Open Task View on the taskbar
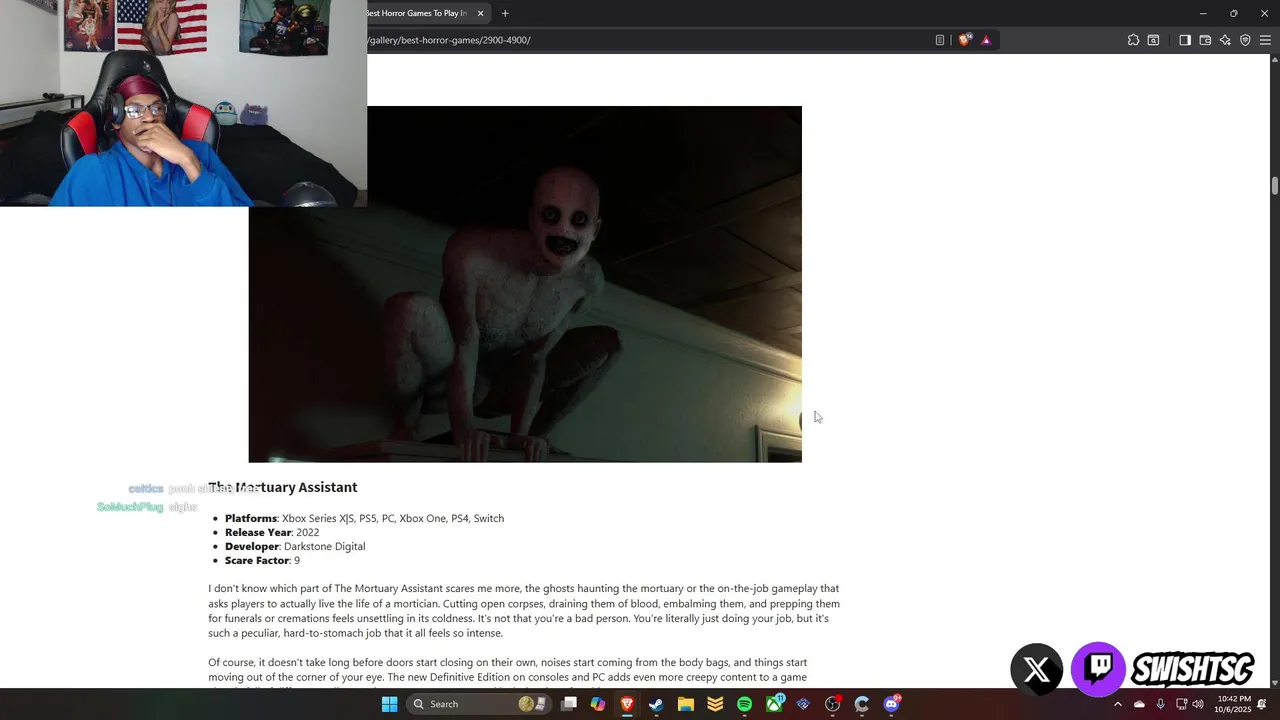 point(569,704)
